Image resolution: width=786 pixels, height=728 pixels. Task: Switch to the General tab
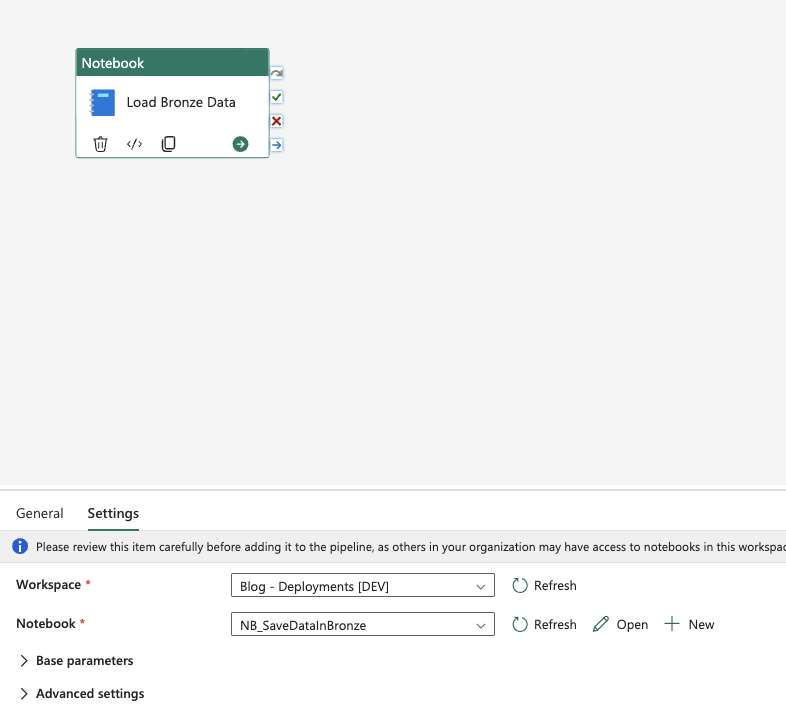pyautogui.click(x=40, y=513)
